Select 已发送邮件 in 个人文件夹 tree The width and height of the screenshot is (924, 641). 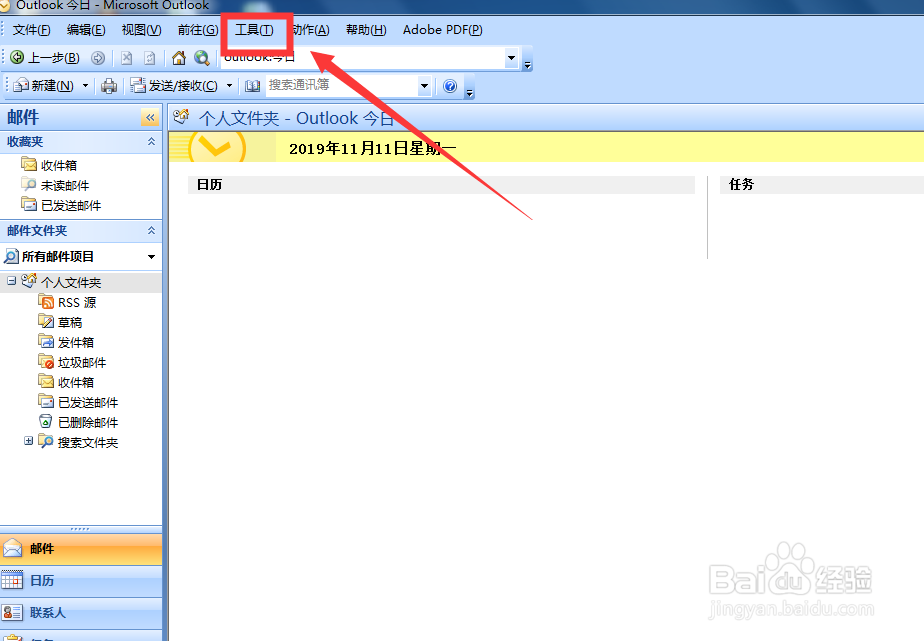point(88,403)
